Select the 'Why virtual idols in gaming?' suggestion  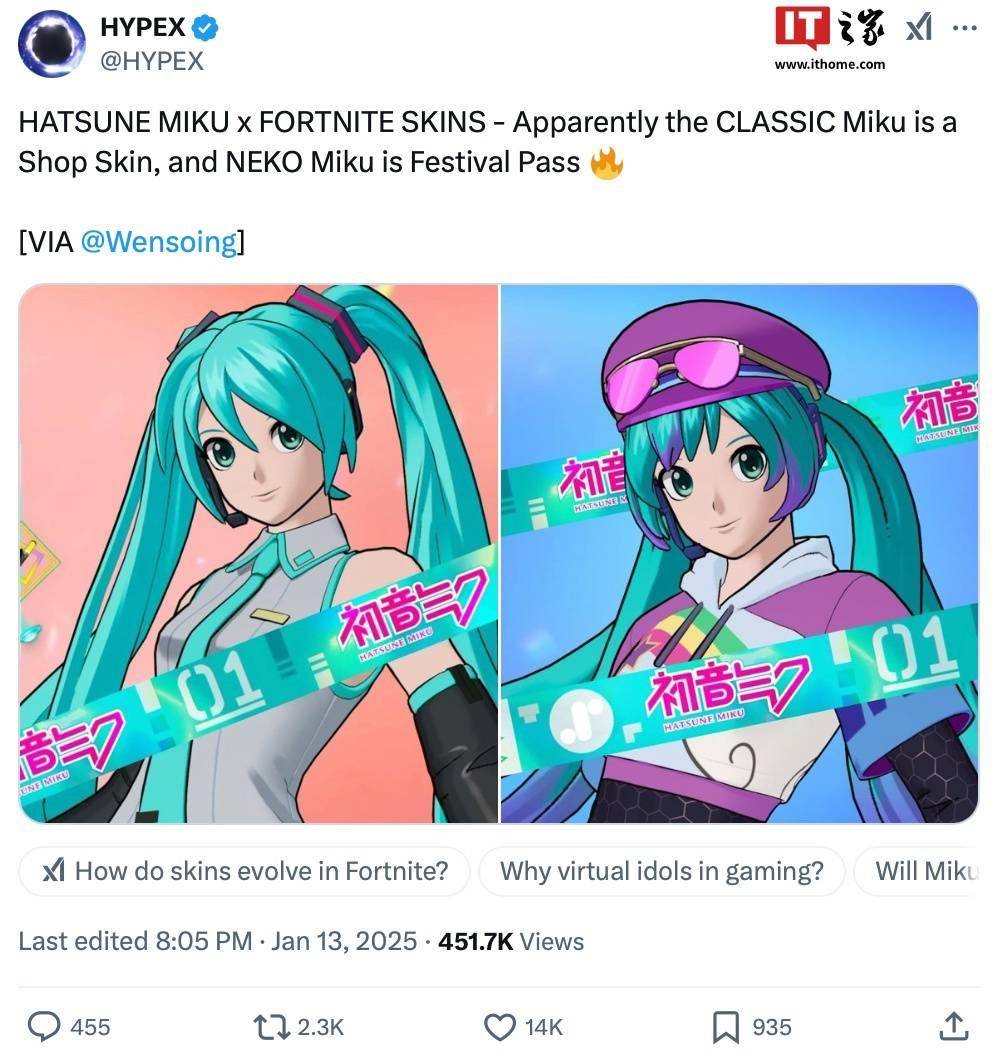pos(662,871)
